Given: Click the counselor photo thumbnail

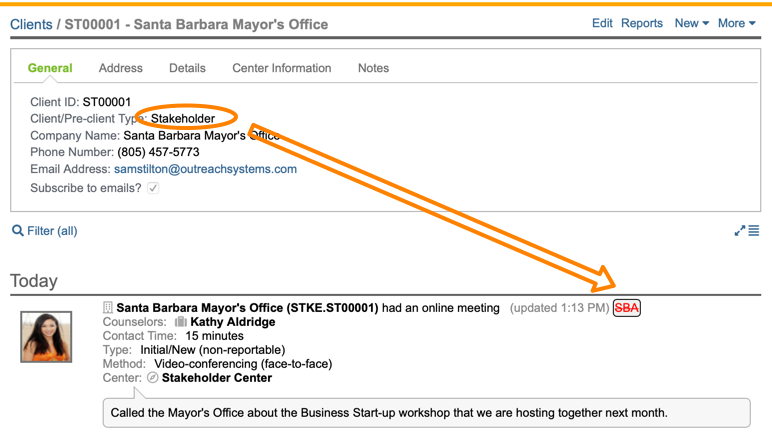Looking at the screenshot, I should (x=46, y=336).
